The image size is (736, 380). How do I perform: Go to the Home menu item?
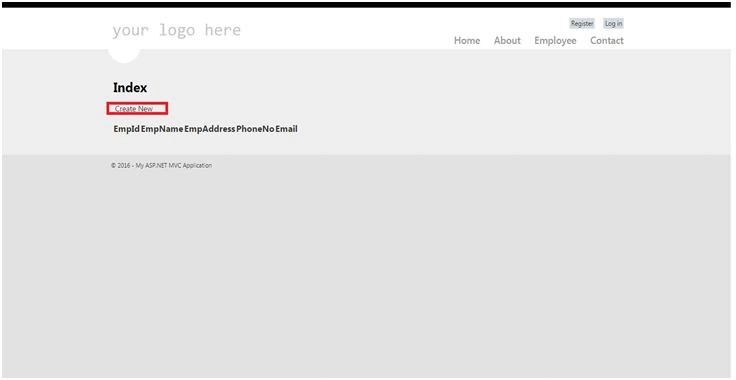[x=467, y=41]
